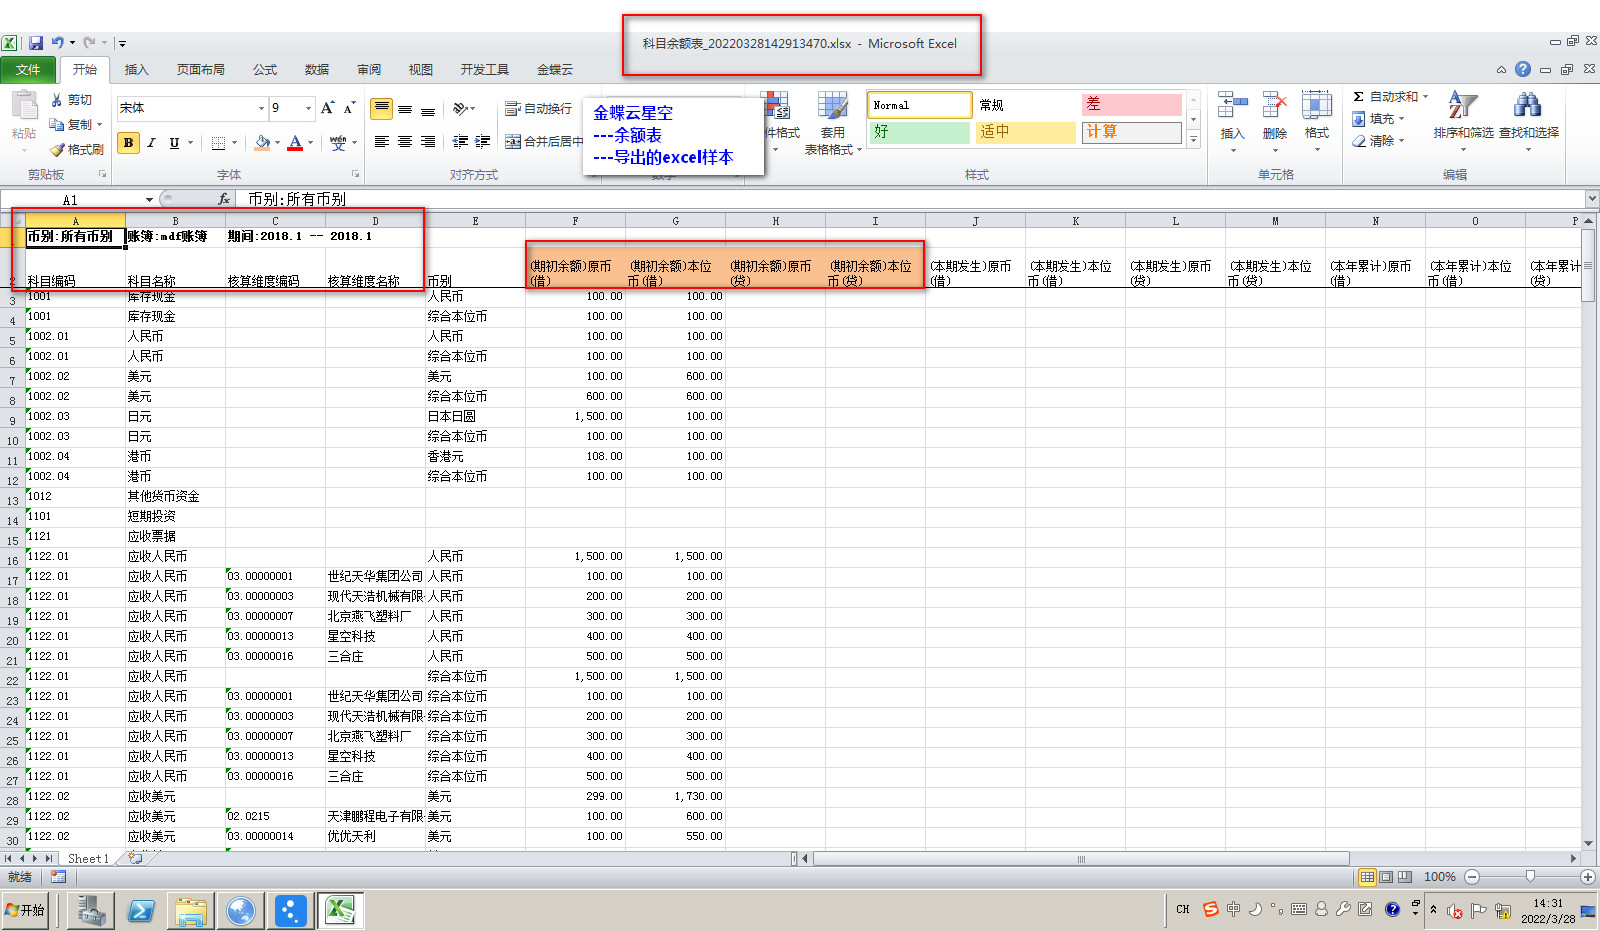Toggle Italic formatting button
The height and width of the screenshot is (932, 1600).
coord(151,143)
